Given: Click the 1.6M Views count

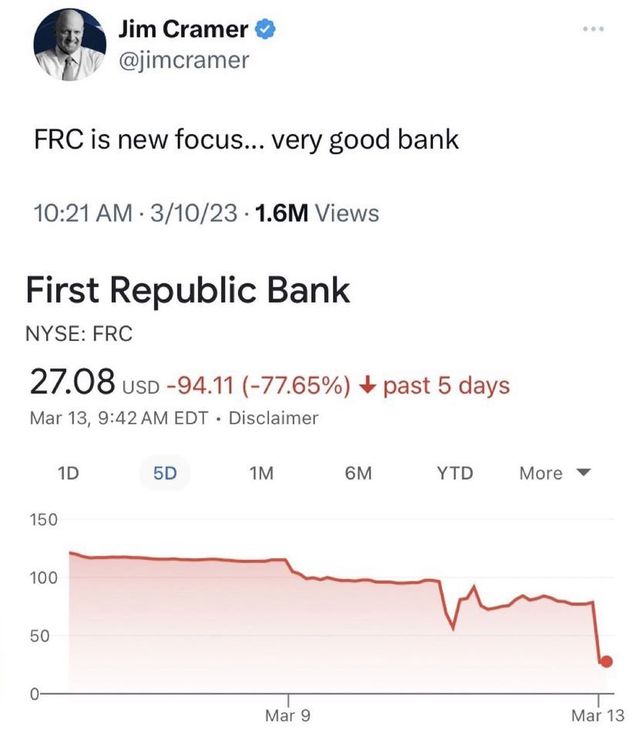Looking at the screenshot, I should pyautogui.click(x=317, y=213).
